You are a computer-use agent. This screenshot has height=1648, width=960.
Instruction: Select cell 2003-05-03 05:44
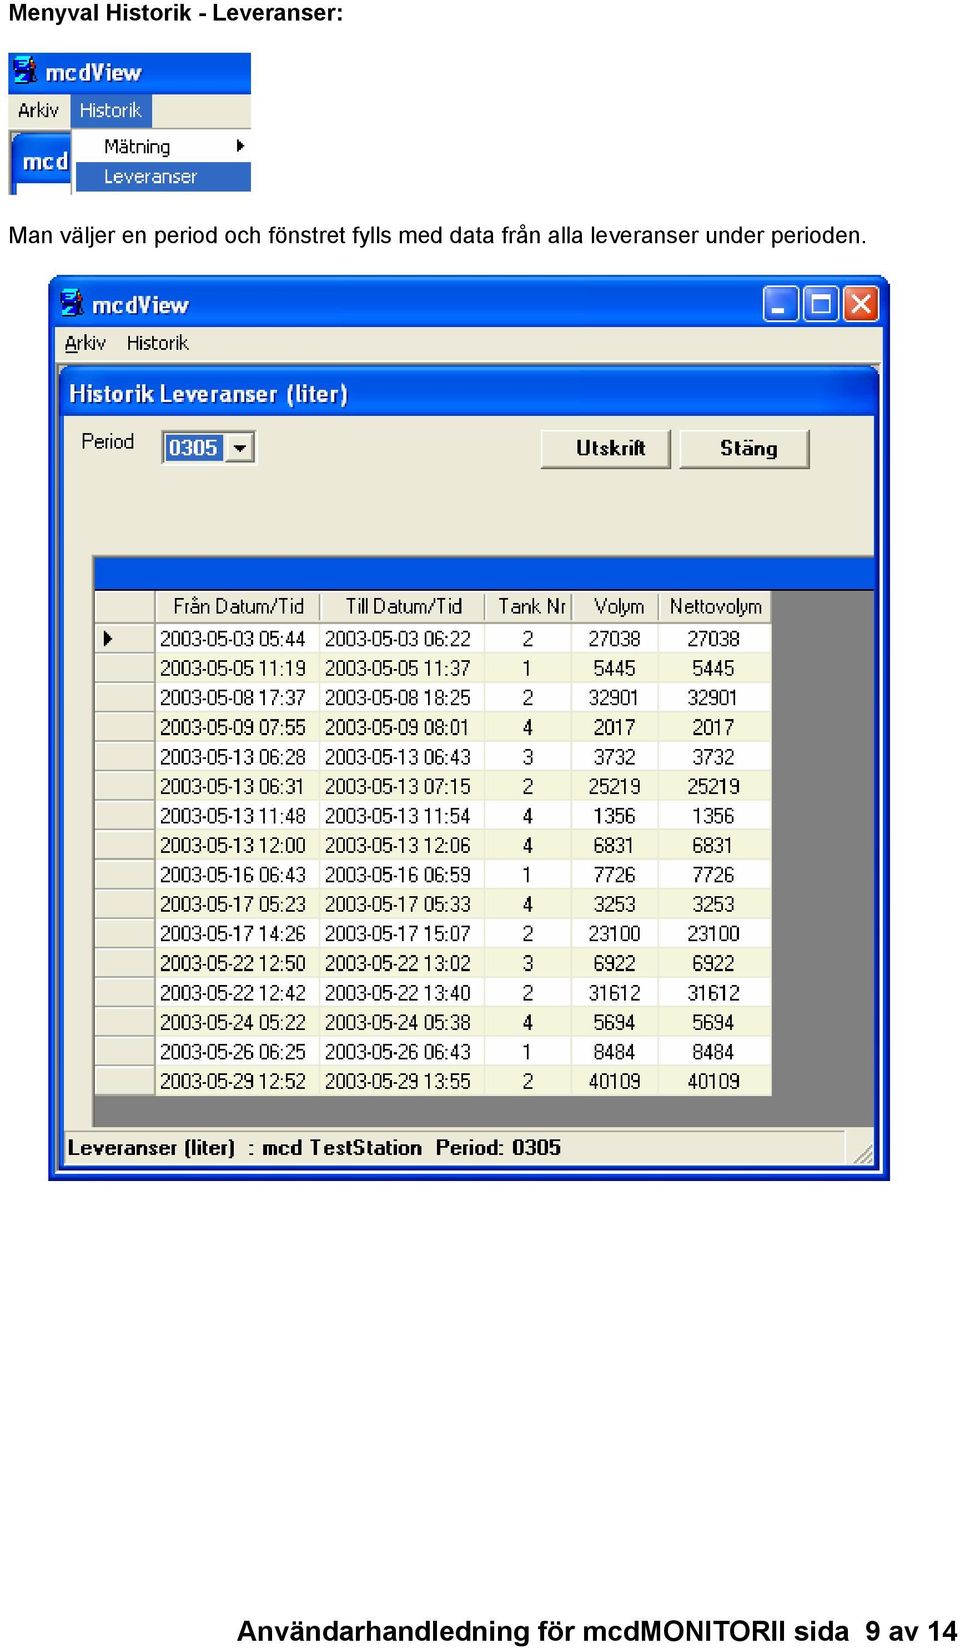pos(238,638)
